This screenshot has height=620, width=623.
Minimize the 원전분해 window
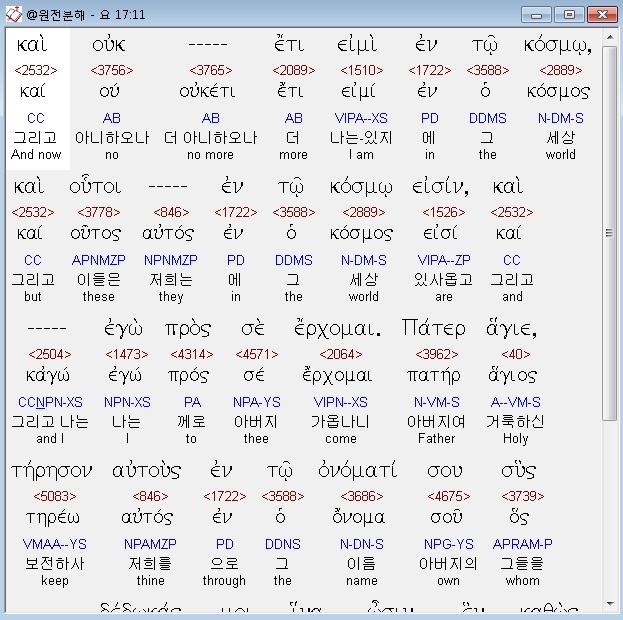536,15
